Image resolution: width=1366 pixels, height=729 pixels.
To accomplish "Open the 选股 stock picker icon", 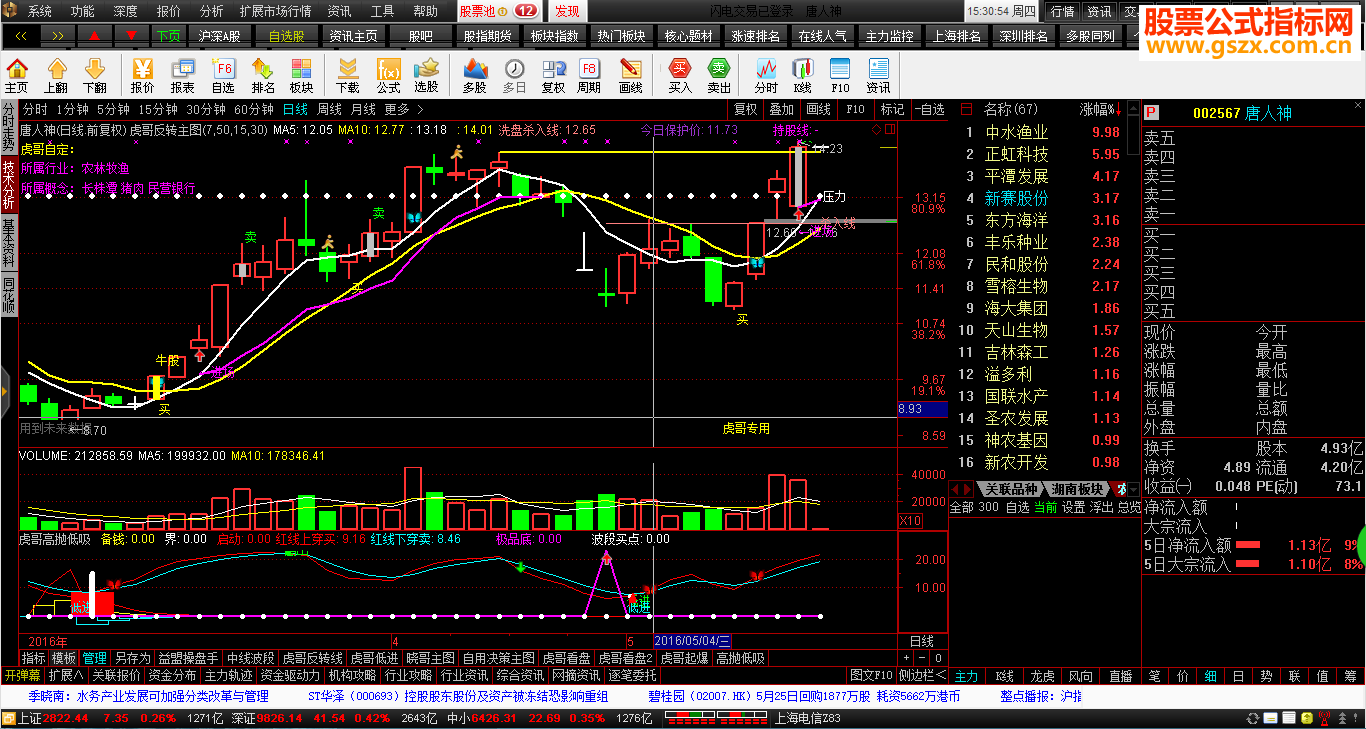I will (x=427, y=75).
